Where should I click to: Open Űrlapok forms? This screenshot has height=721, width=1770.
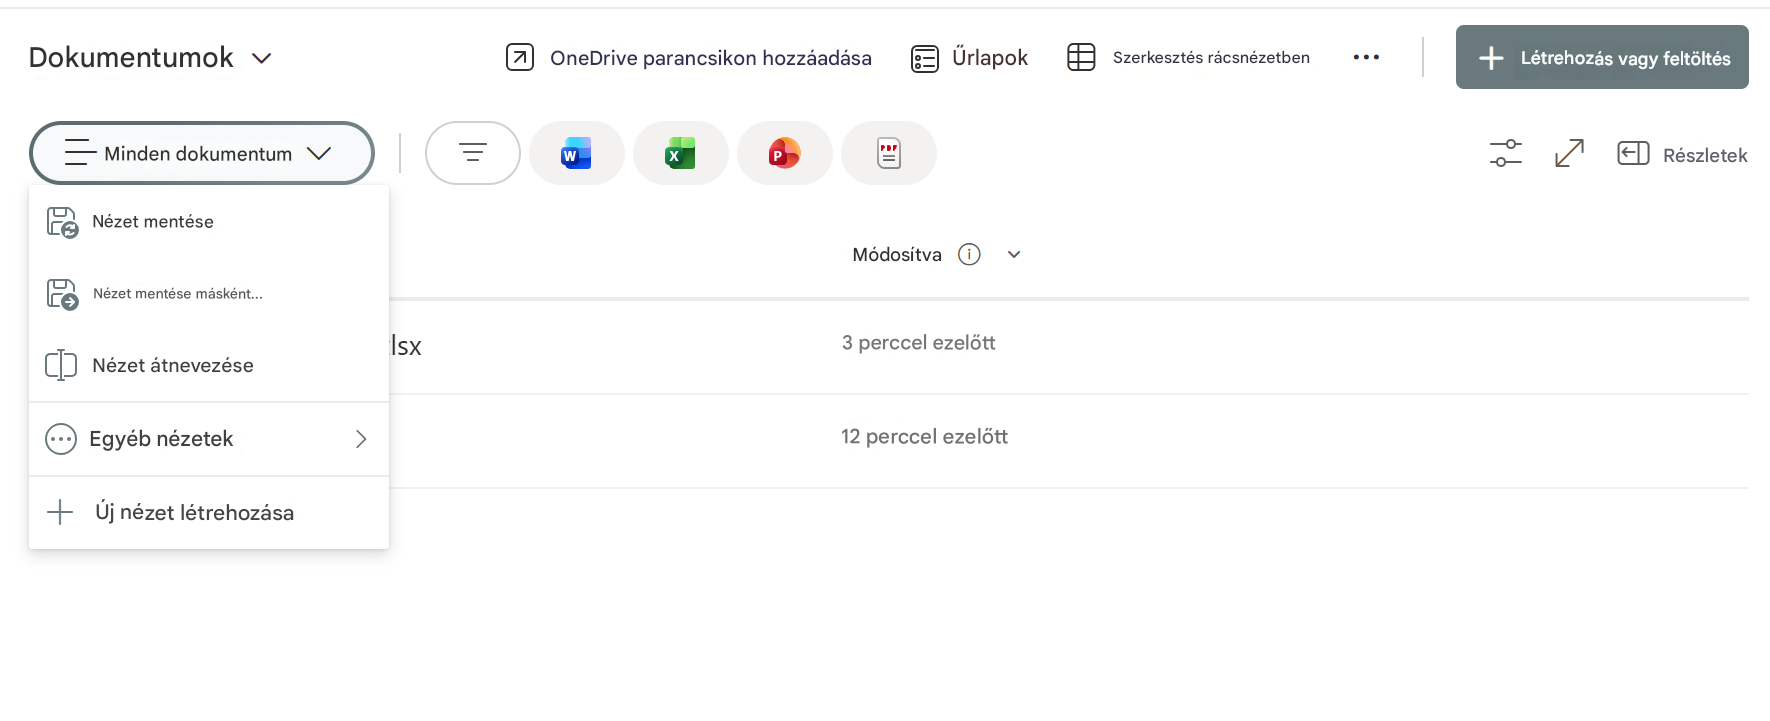click(969, 58)
